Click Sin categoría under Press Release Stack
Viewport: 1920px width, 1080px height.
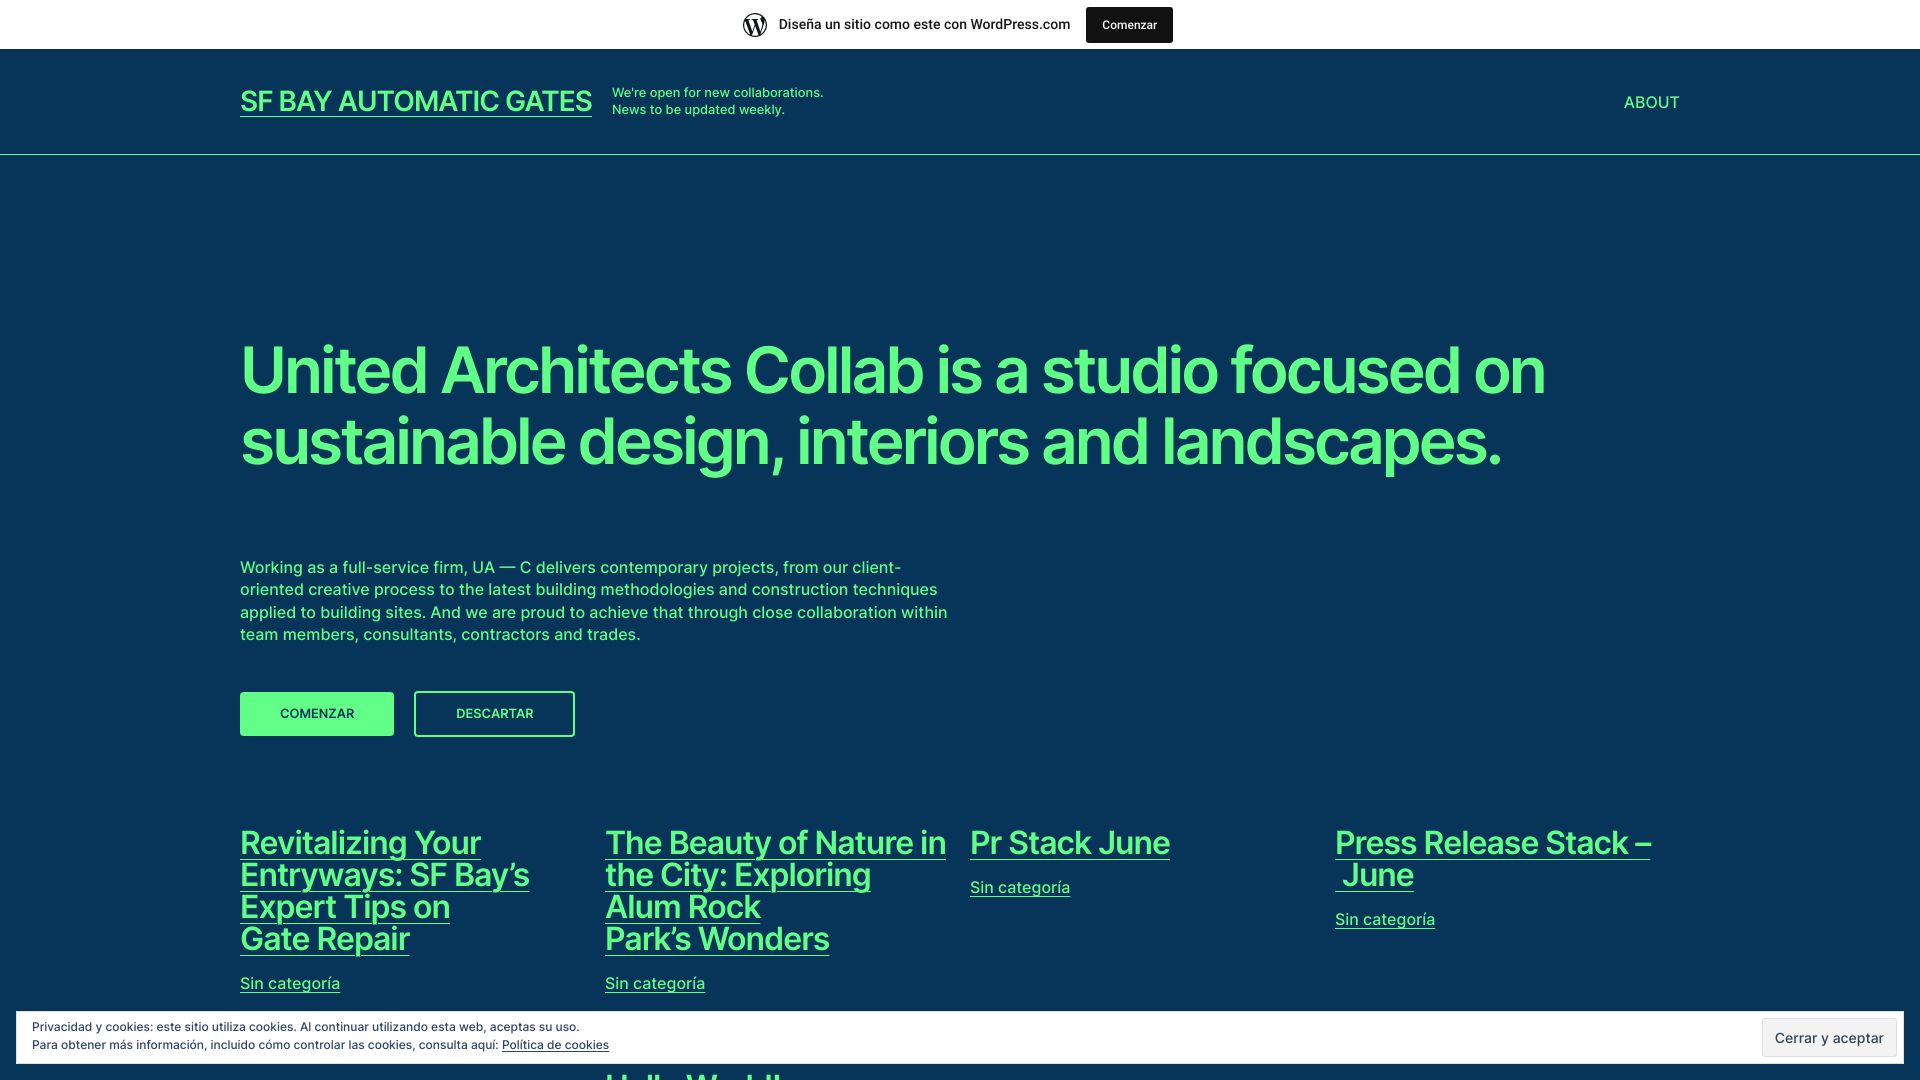1385,919
